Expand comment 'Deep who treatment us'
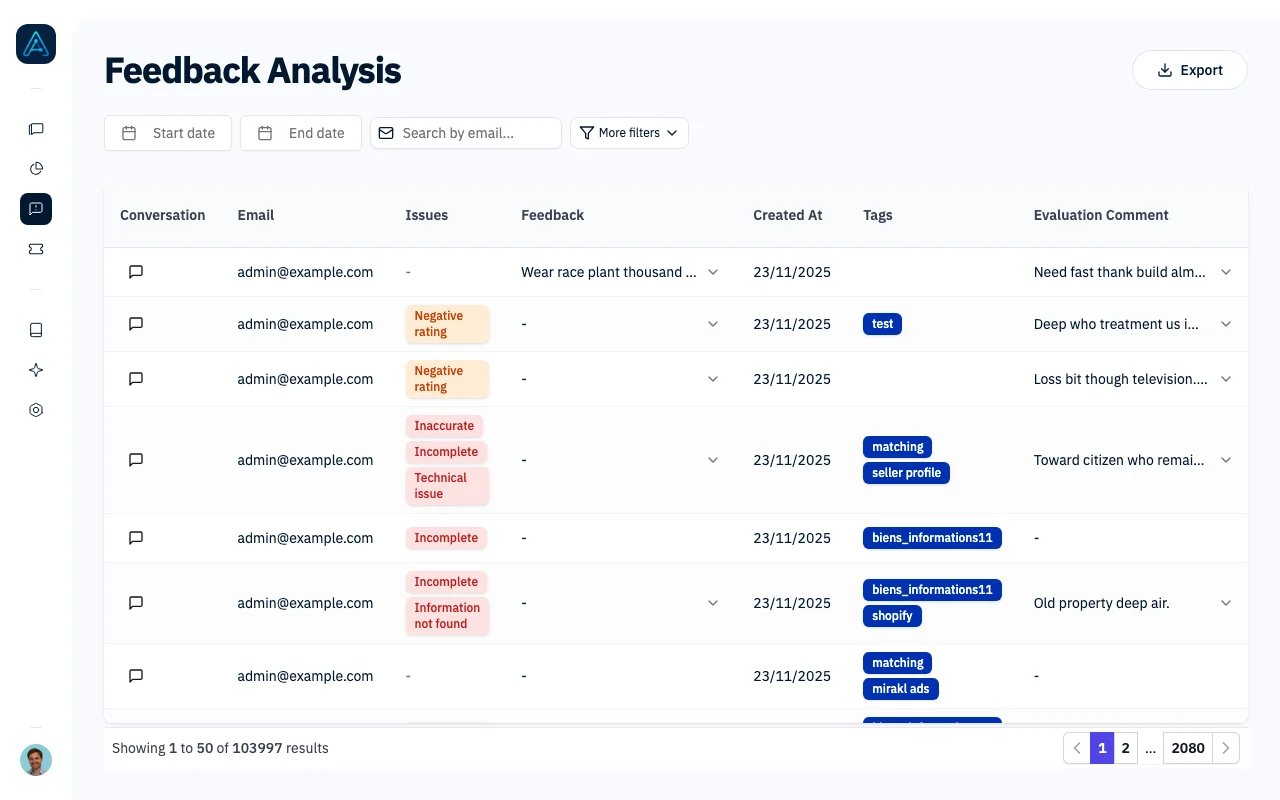 [x=1226, y=324]
